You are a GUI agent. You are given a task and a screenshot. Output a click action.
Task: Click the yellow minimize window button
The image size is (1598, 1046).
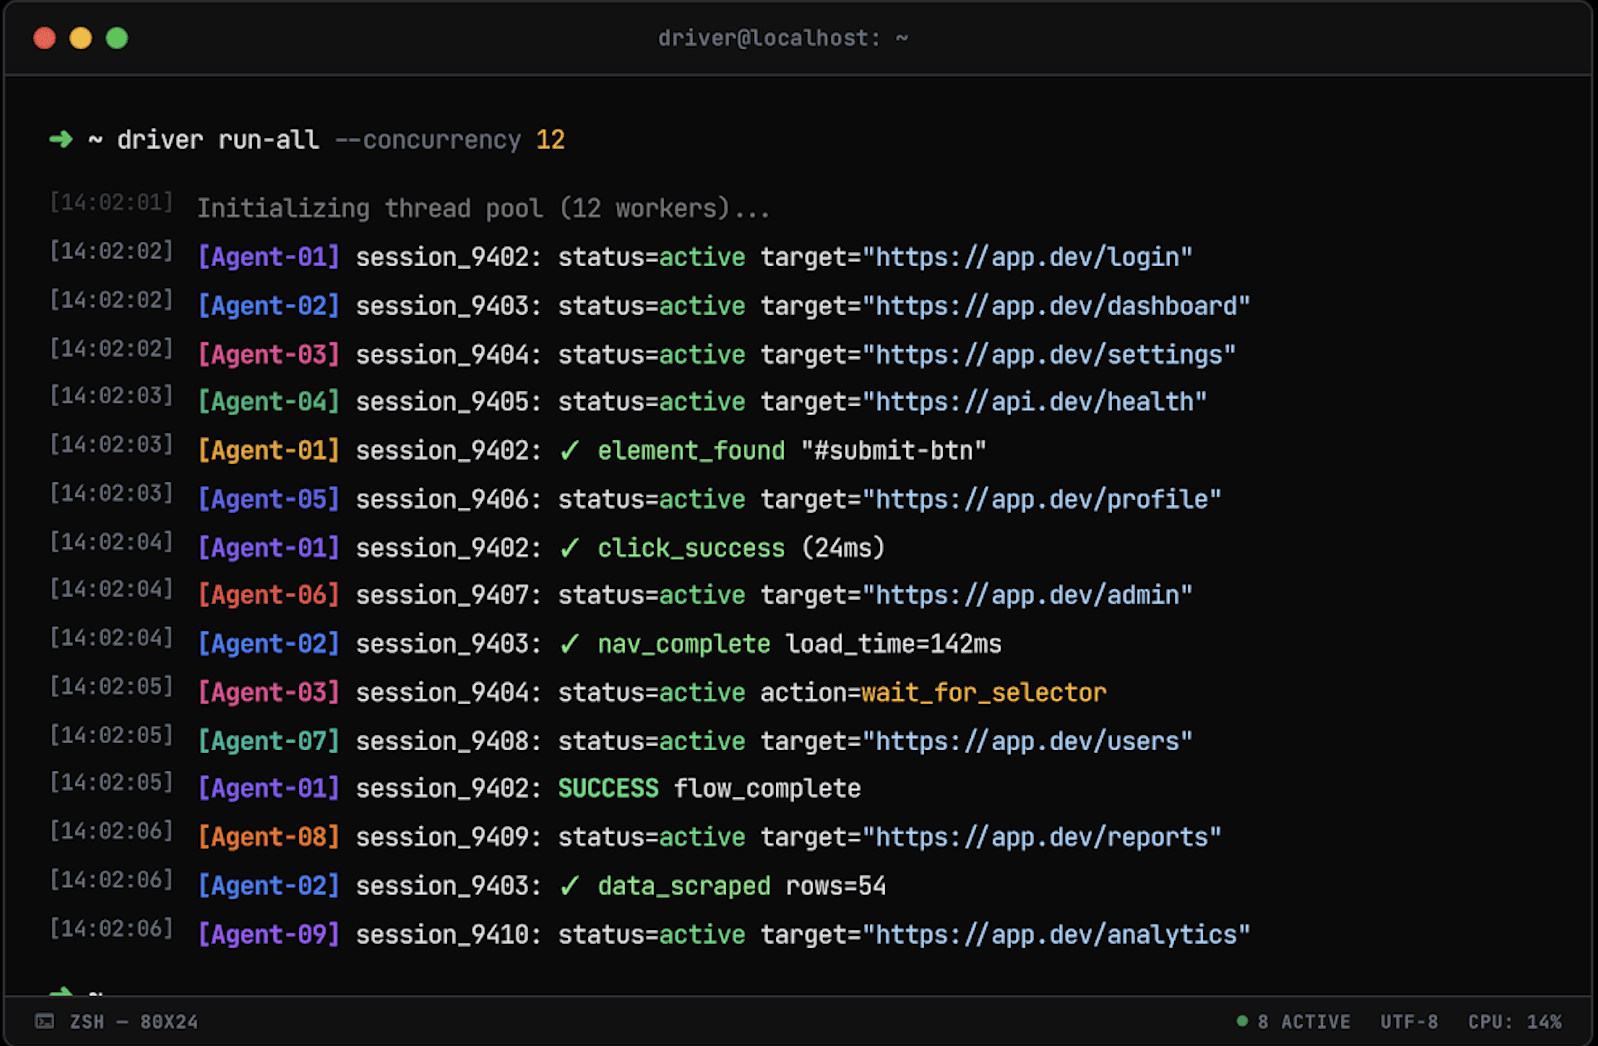click(x=81, y=38)
